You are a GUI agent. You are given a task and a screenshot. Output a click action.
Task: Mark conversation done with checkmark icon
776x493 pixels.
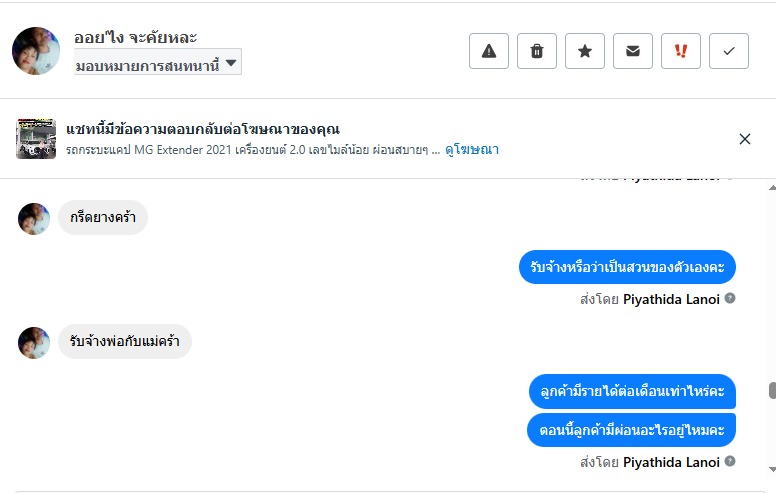pos(729,51)
